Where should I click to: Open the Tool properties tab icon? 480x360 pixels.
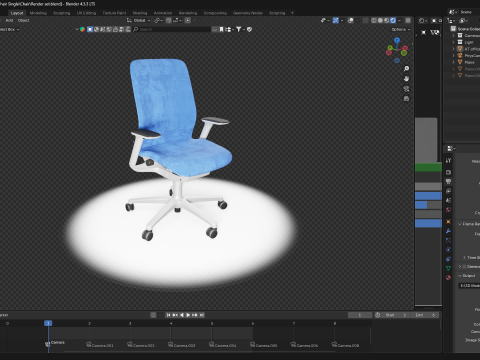[x=448, y=161]
